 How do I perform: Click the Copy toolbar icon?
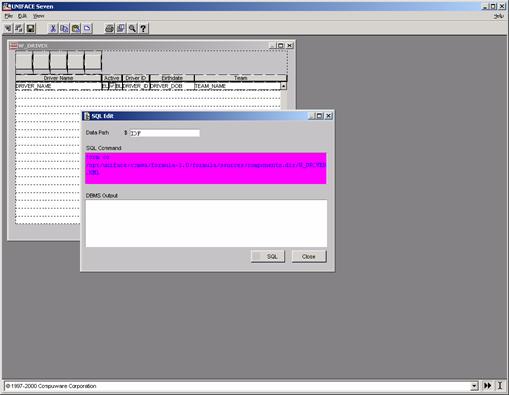(64, 28)
